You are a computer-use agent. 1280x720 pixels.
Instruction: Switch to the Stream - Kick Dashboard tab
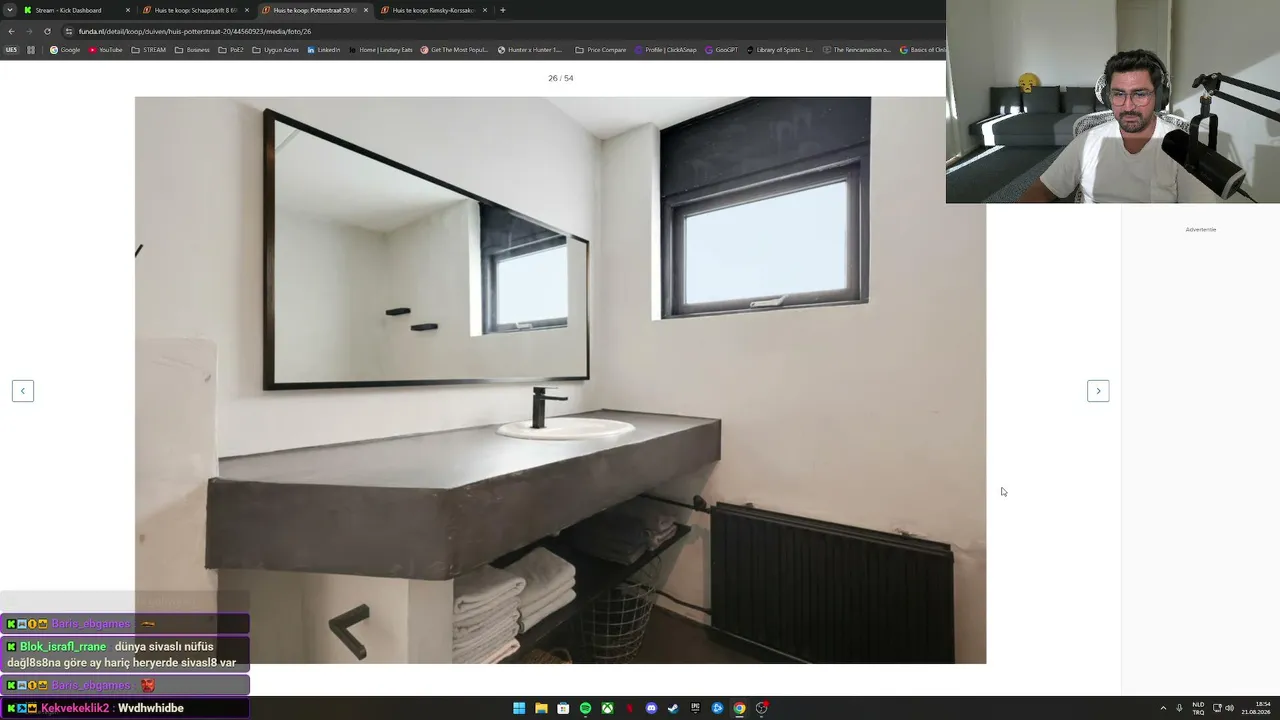click(x=78, y=10)
